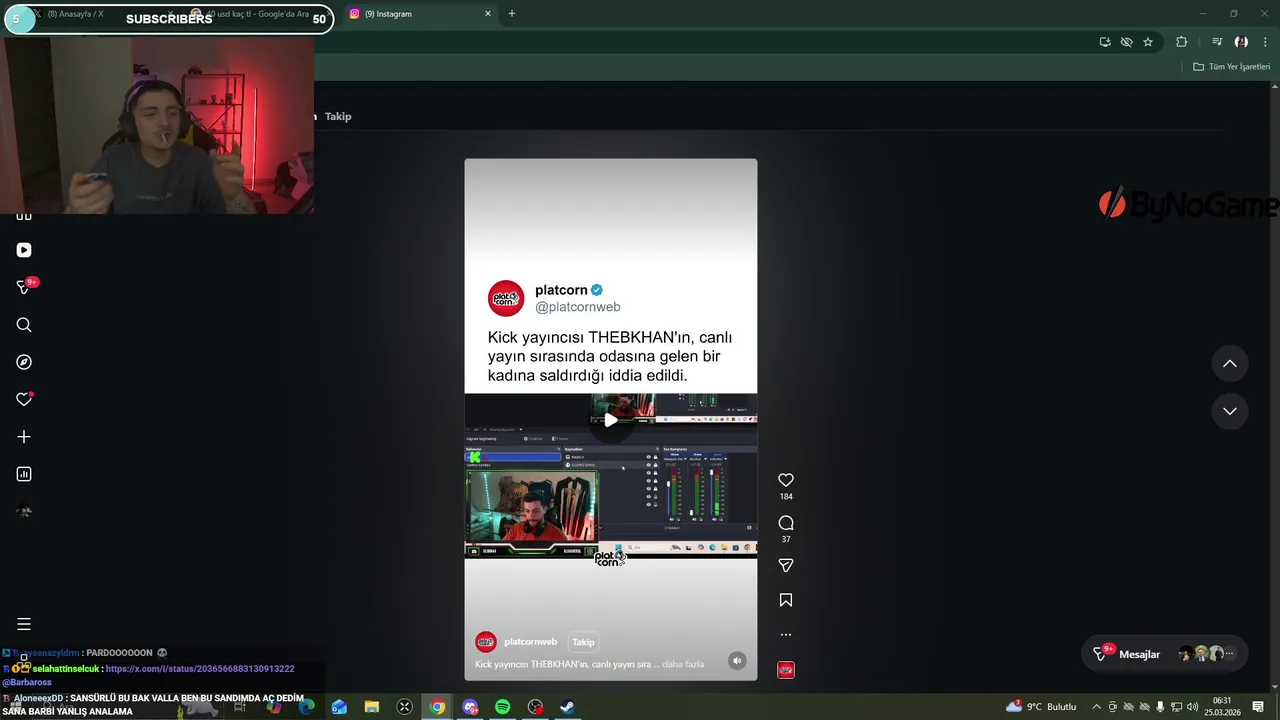Go to next reel with down arrow

coord(1230,411)
